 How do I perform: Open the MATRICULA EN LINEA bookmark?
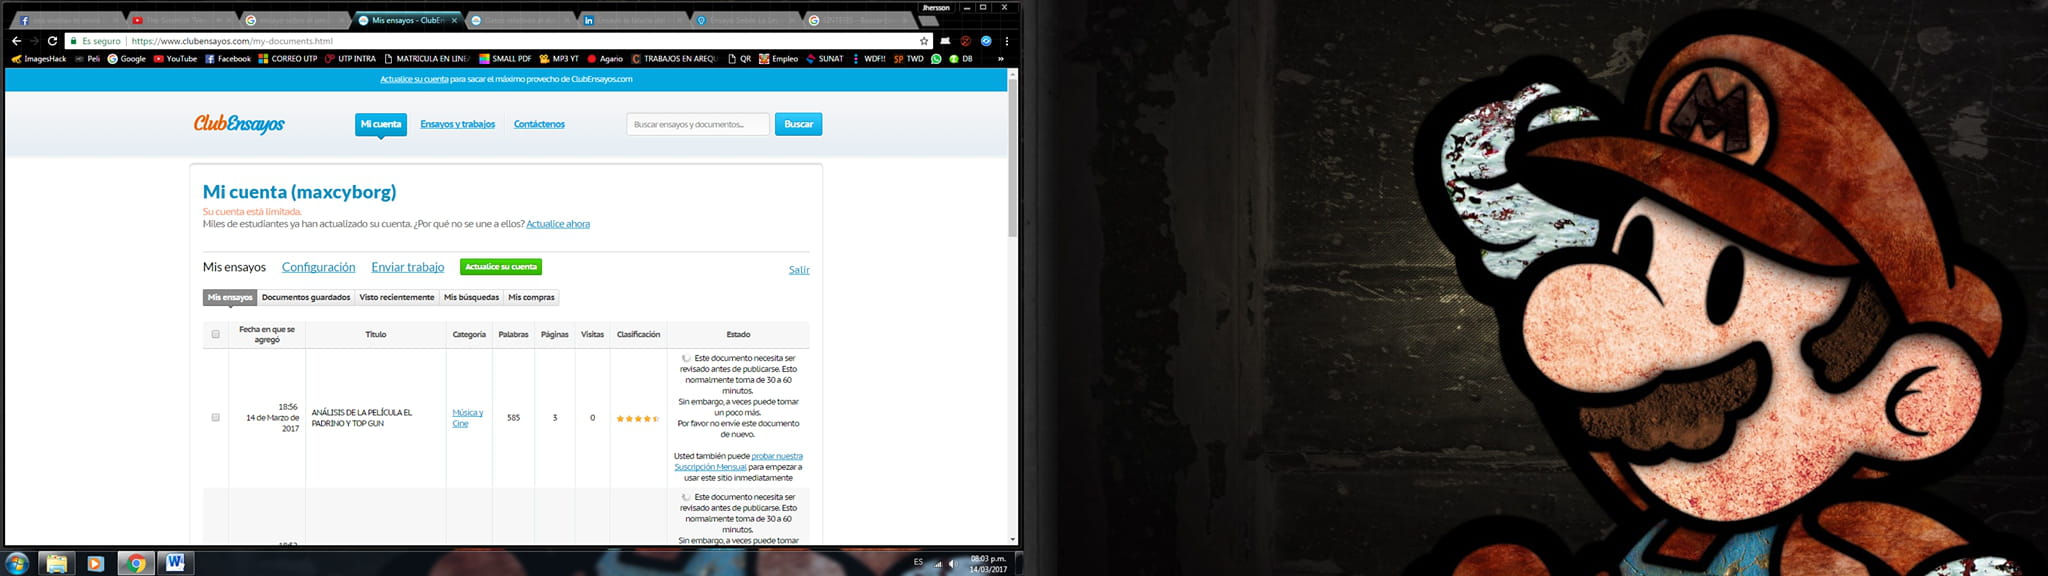pyautogui.click(x=427, y=59)
